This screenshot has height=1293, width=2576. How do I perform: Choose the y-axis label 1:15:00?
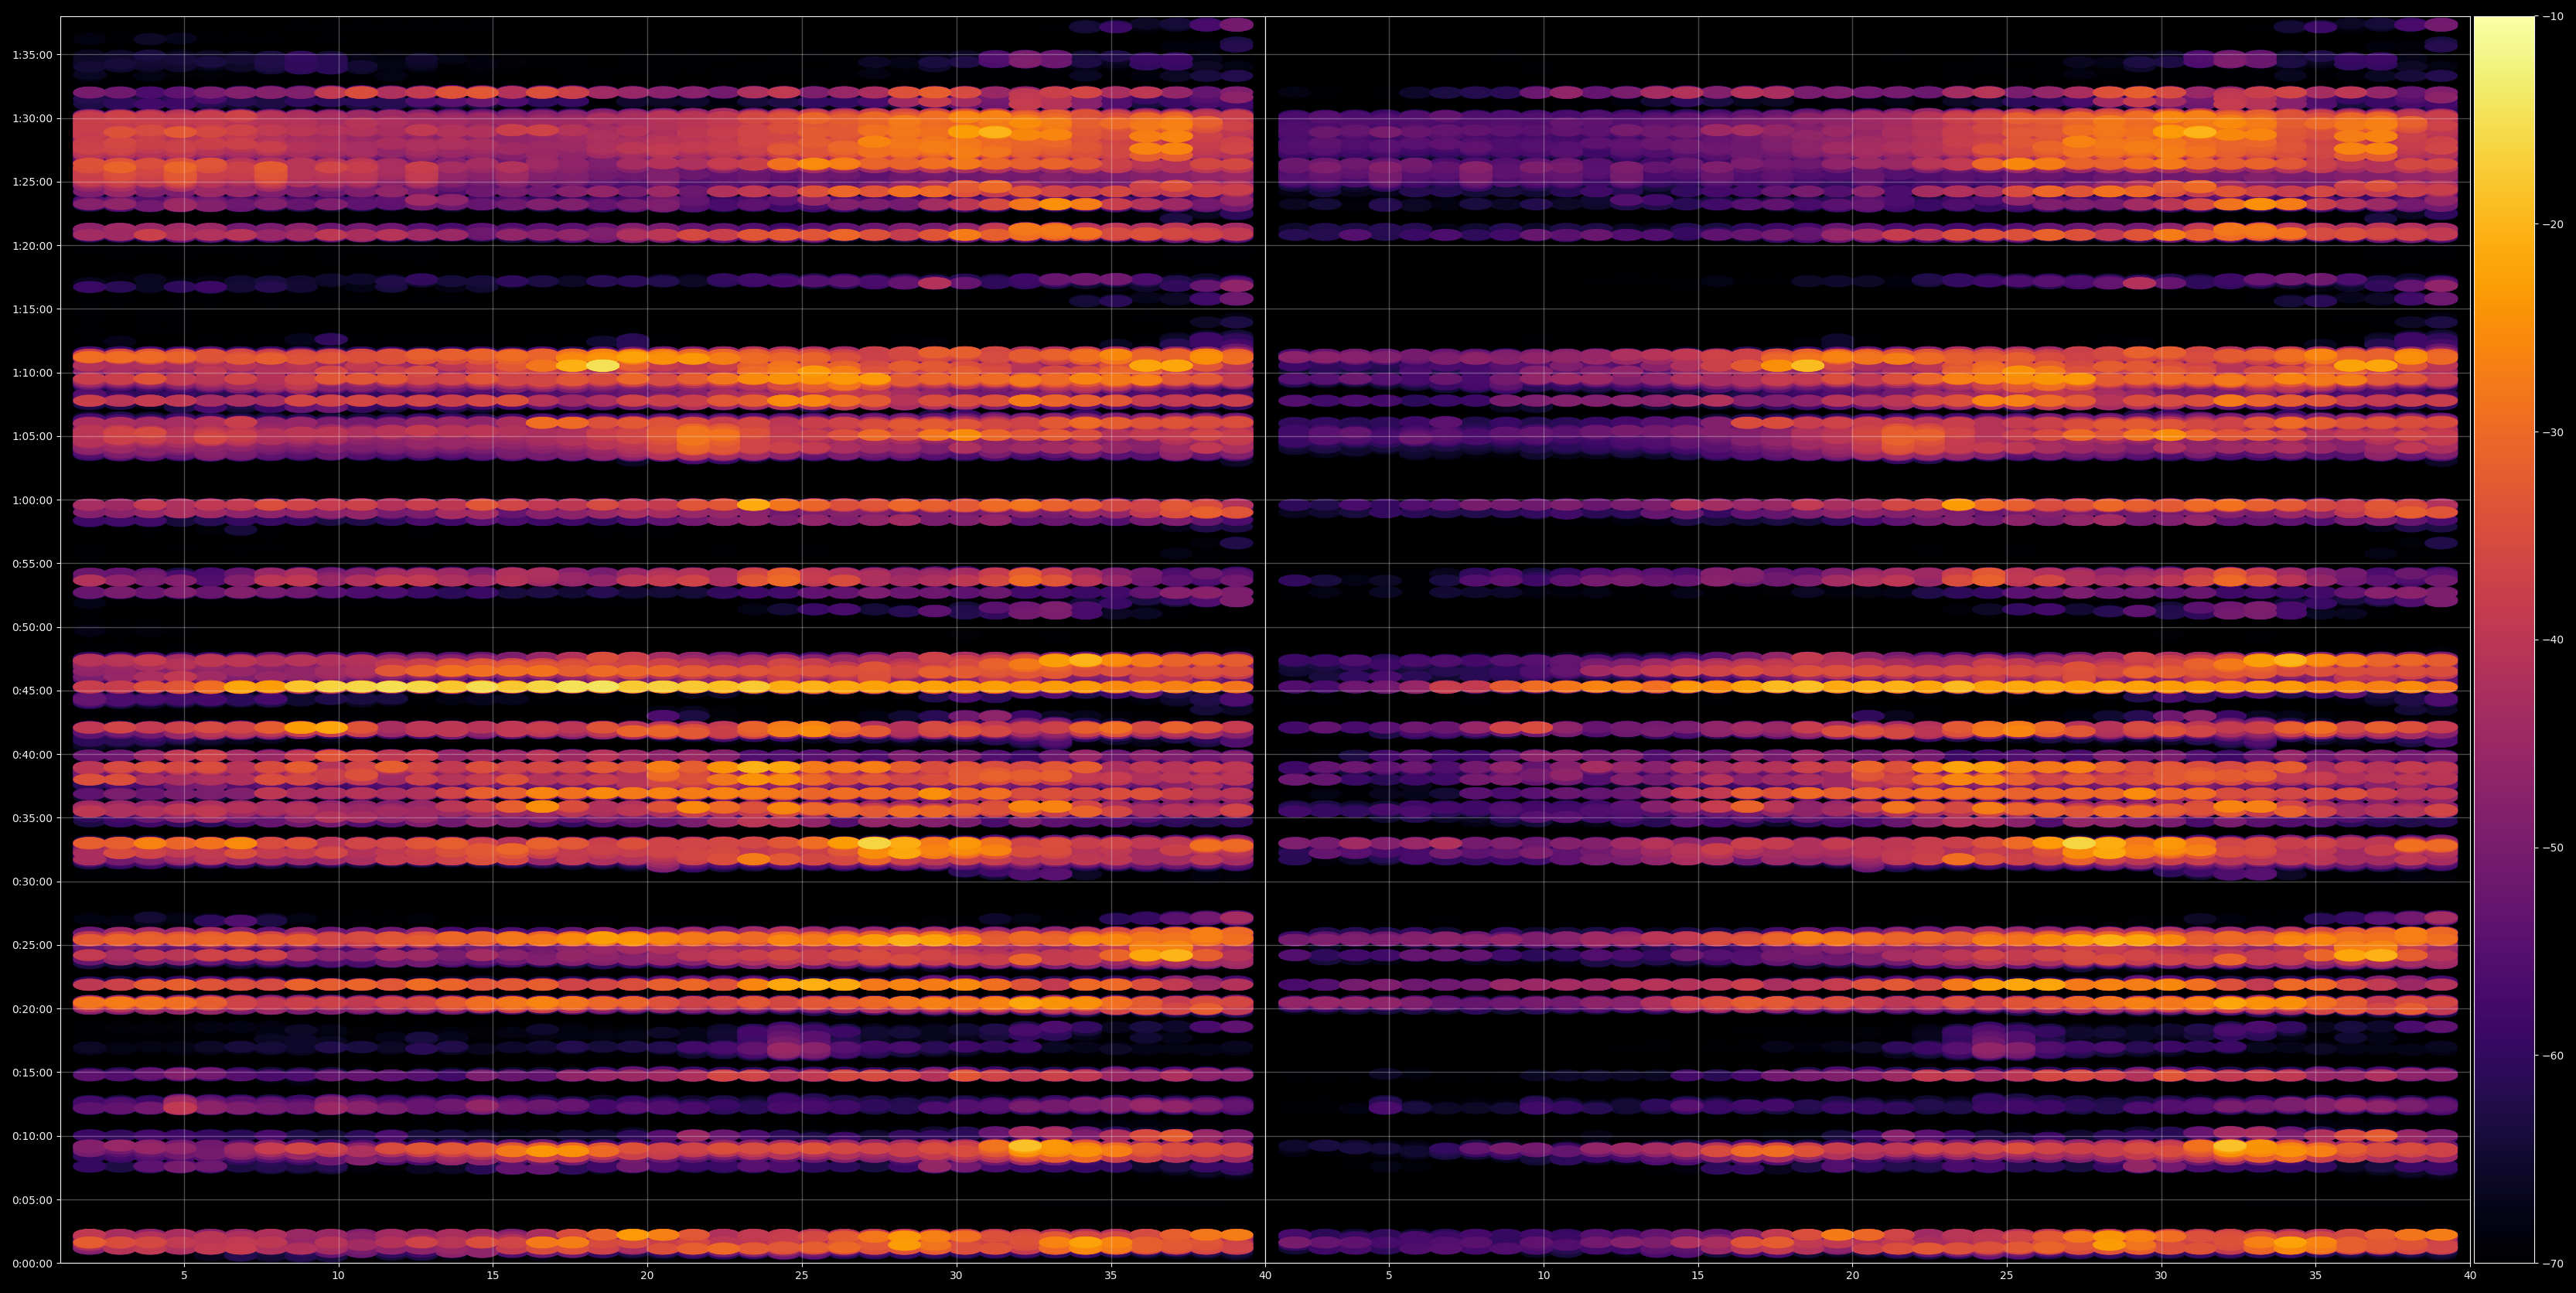(x=32, y=309)
